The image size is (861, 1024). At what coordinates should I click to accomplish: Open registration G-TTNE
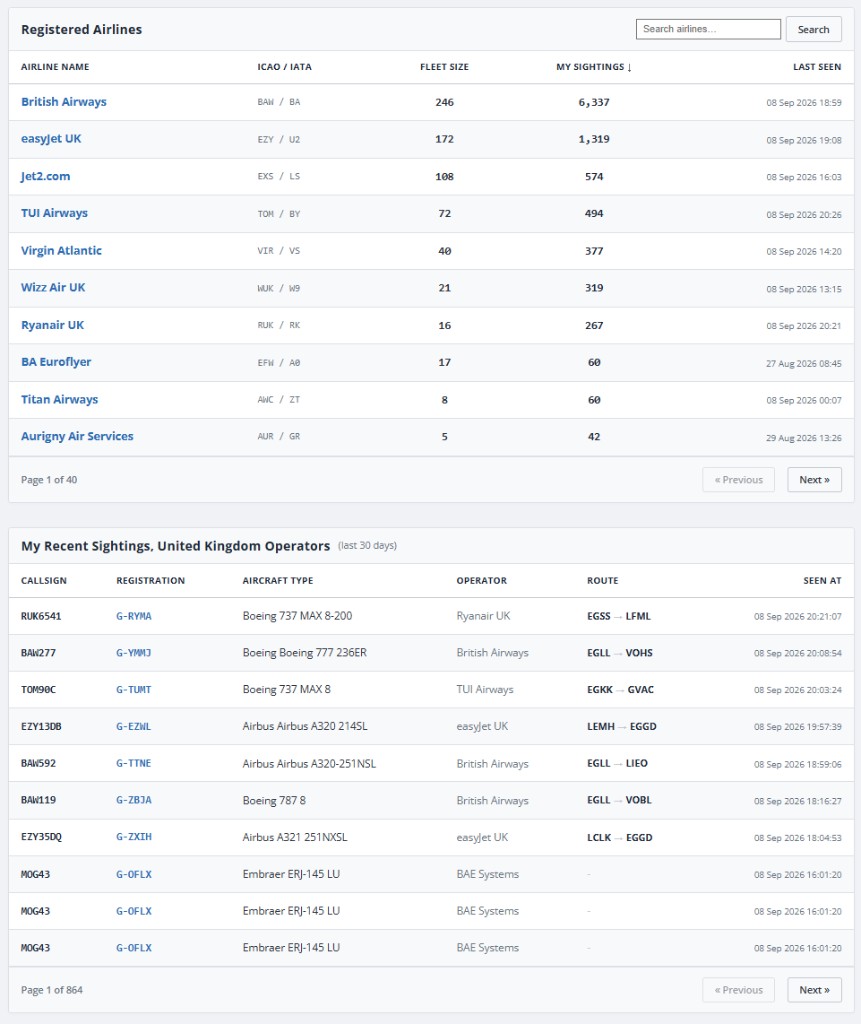134,763
